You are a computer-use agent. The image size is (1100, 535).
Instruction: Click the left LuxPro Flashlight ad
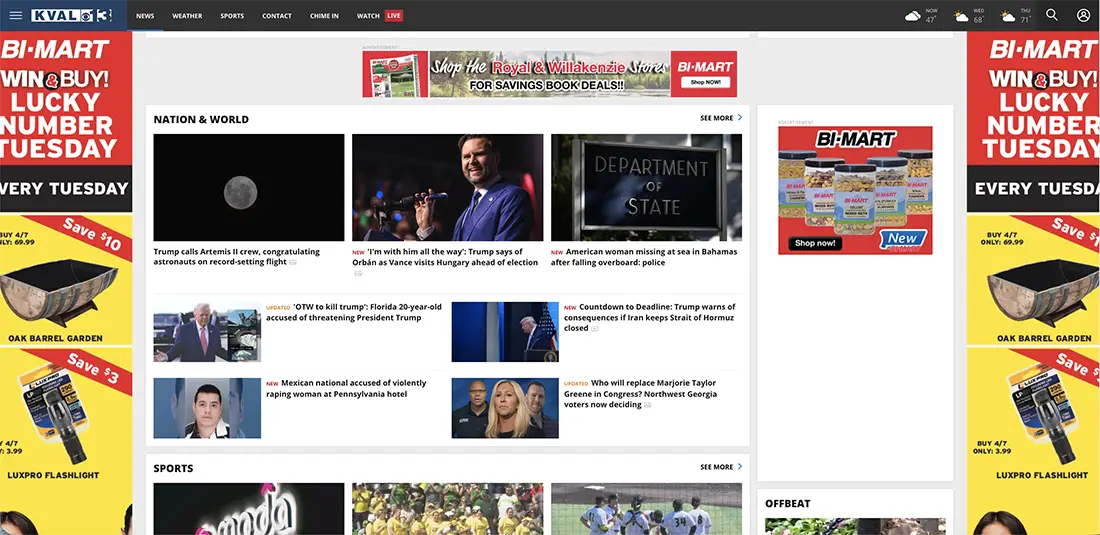pyautogui.click(x=66, y=417)
